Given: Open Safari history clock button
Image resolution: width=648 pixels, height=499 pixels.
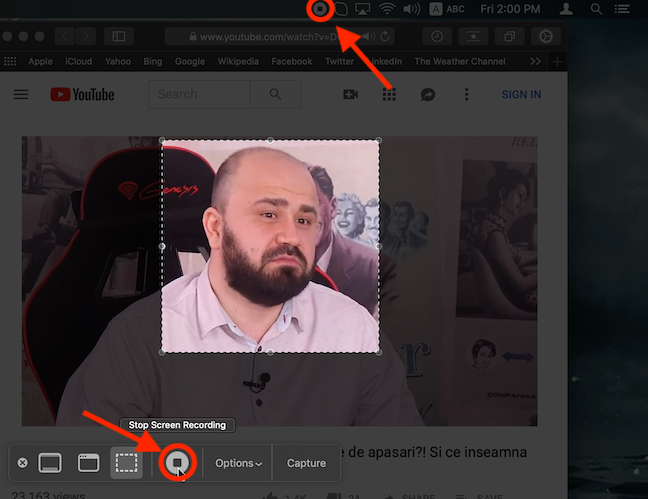Looking at the screenshot, I should 437,37.
